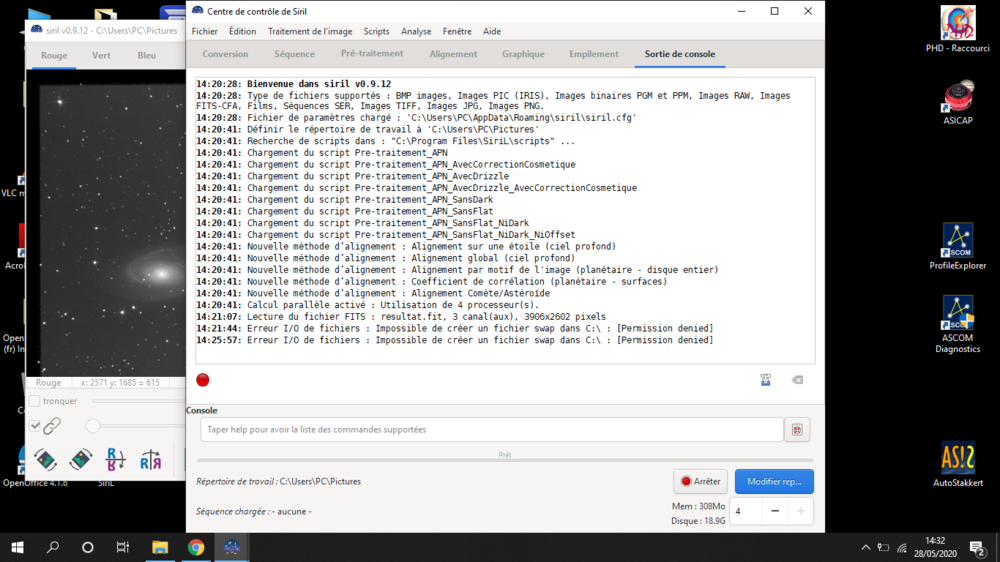Flip the image vertically (R over R icon)
This screenshot has height=562, width=1000.
coord(115,459)
